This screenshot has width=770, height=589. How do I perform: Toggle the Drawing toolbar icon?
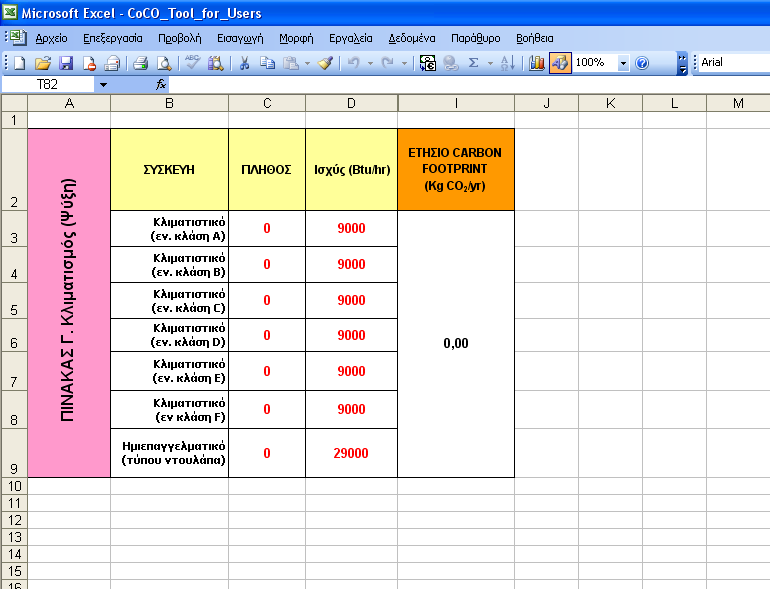tap(560, 63)
